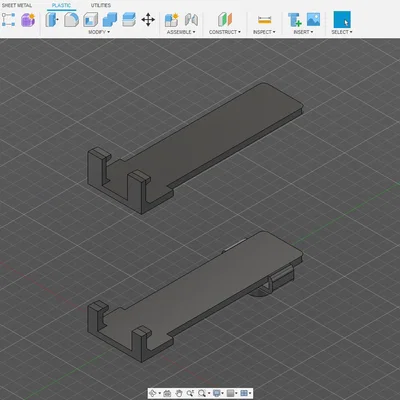Pick the Move/Copy arrows tool

point(148,20)
